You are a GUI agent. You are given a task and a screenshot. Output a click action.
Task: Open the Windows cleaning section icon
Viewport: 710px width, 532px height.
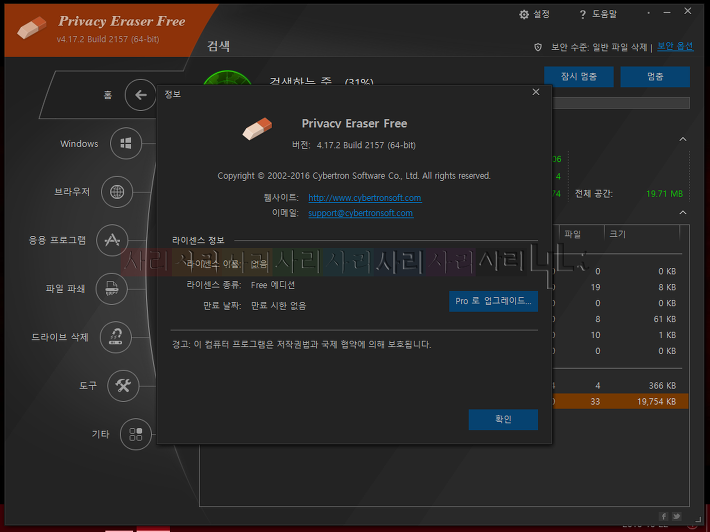coord(126,144)
